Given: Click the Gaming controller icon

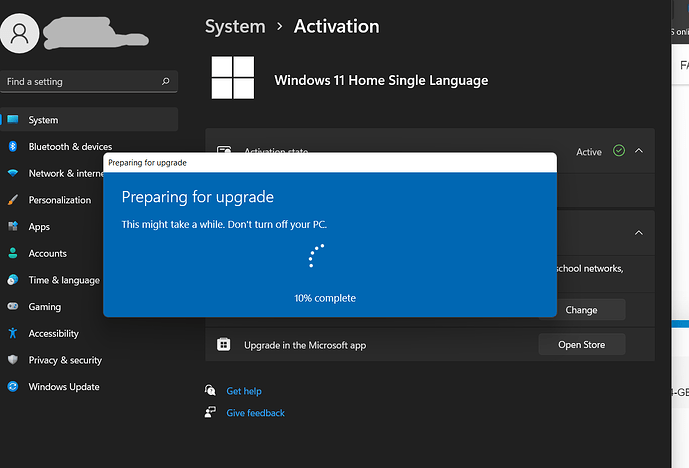Looking at the screenshot, I should [x=13, y=307].
